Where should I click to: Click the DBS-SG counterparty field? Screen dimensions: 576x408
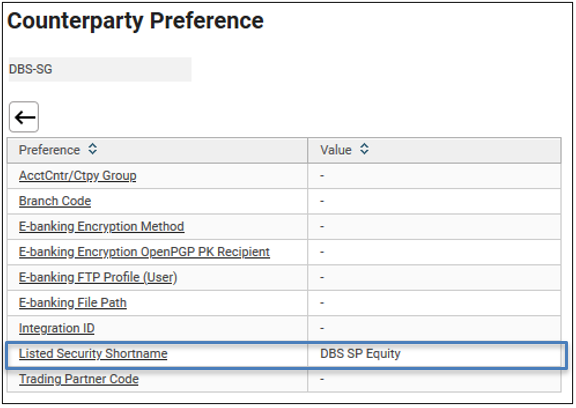point(100,69)
